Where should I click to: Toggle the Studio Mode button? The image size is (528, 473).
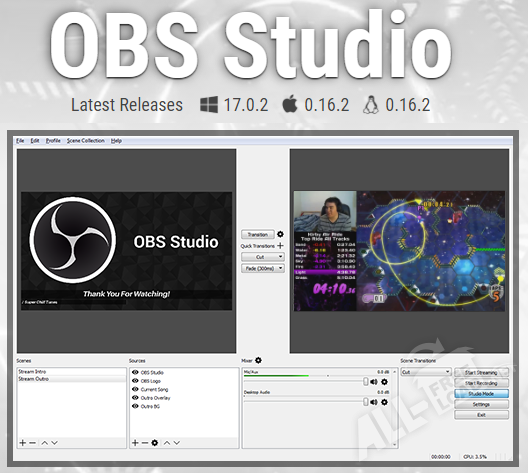(x=481, y=394)
